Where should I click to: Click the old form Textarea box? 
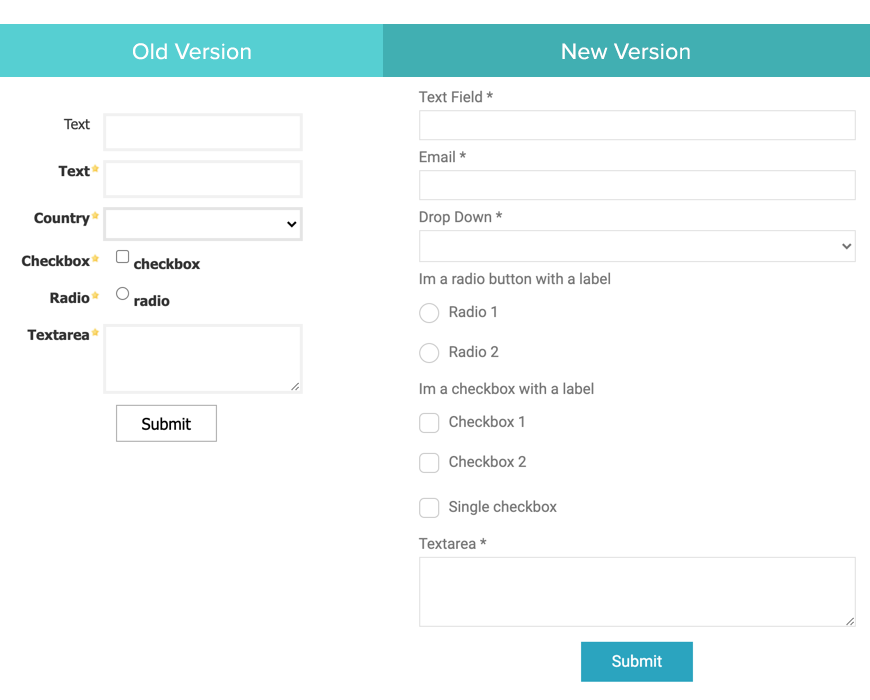coord(203,358)
